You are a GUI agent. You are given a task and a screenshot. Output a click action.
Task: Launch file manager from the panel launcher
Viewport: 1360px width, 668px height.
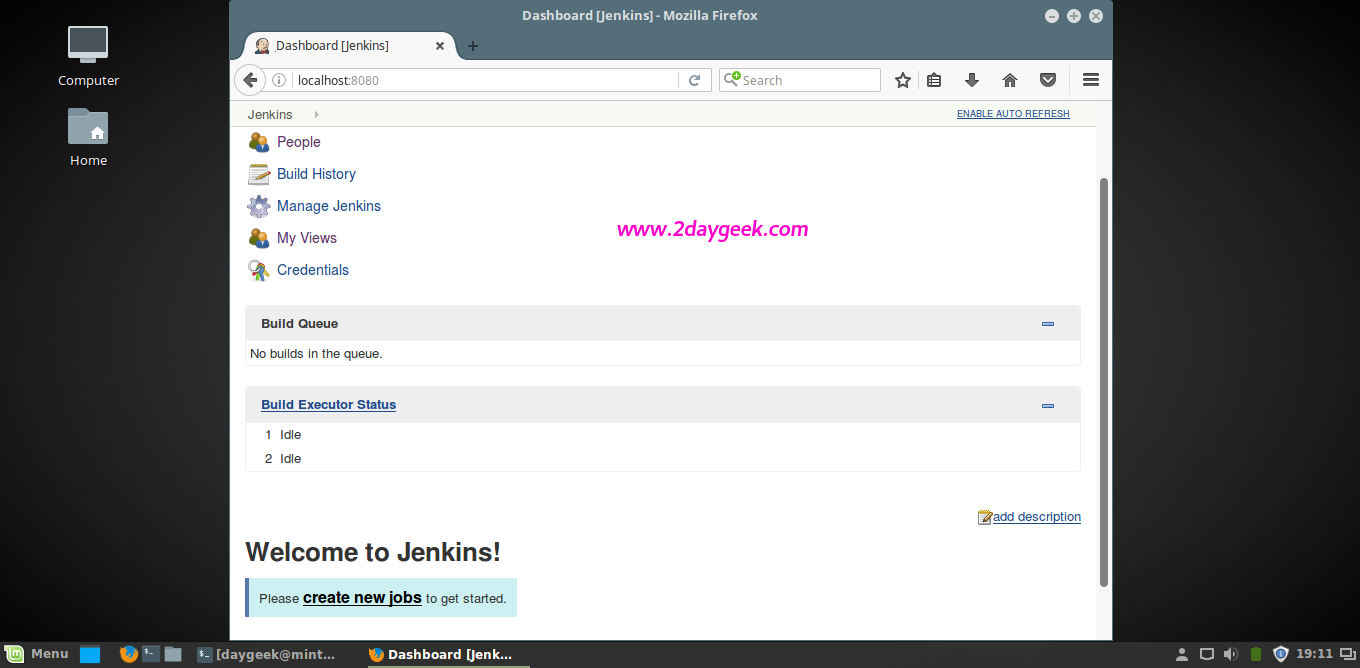click(173, 654)
